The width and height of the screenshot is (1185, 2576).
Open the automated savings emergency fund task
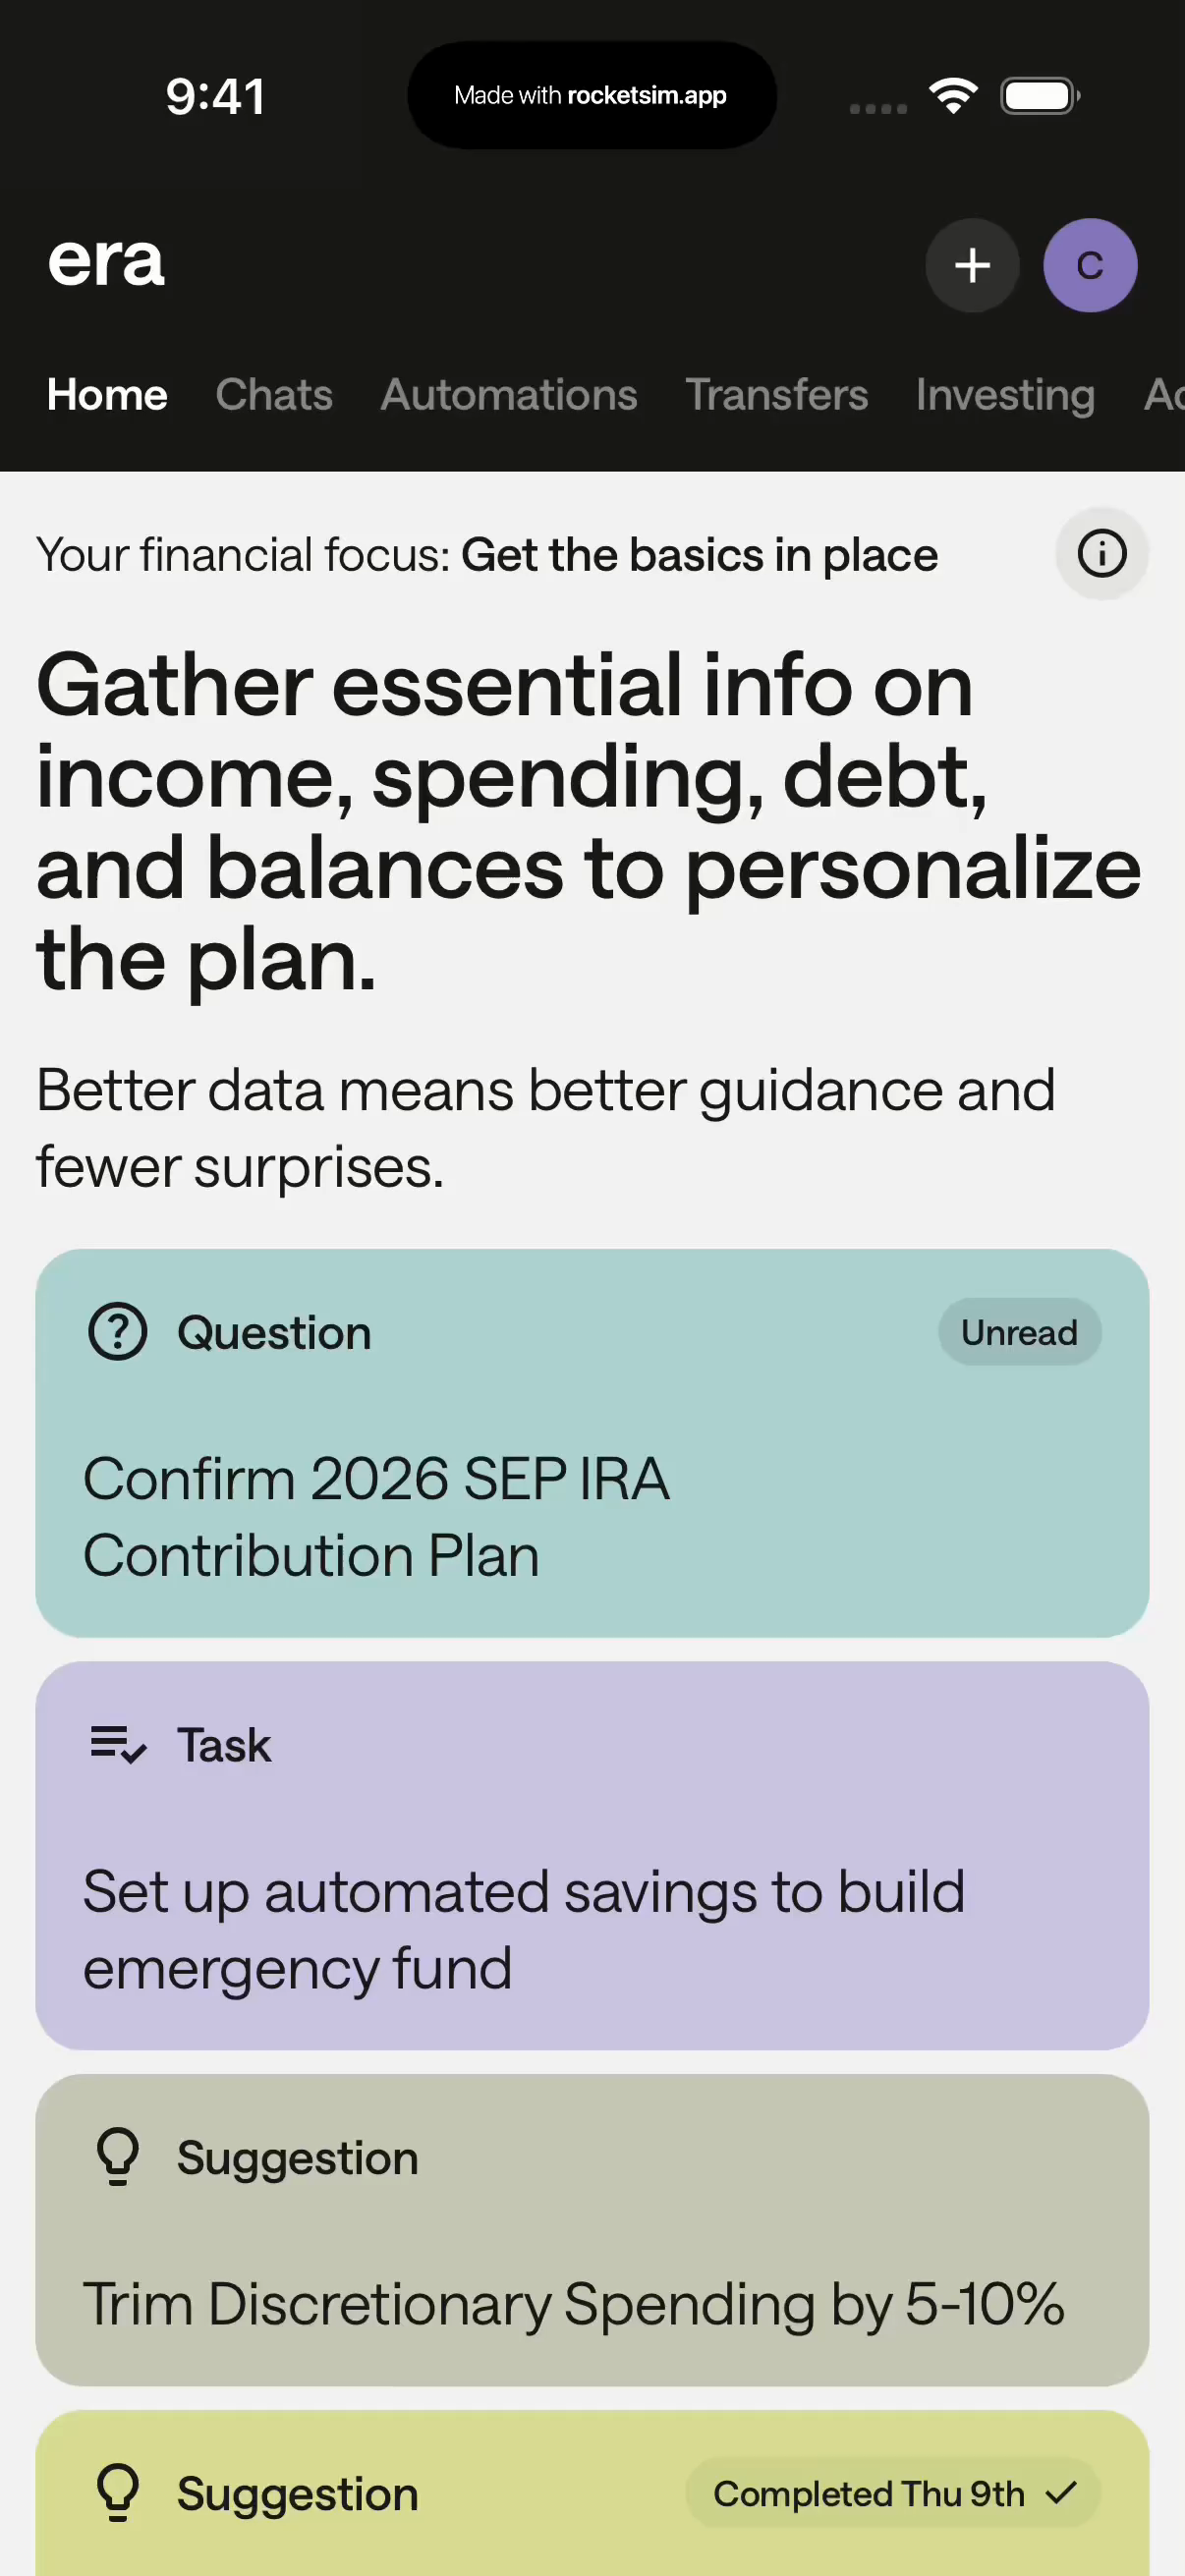point(523,1929)
